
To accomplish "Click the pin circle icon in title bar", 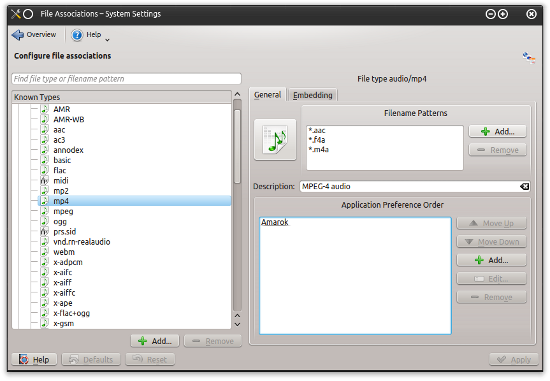I will [28, 14].
